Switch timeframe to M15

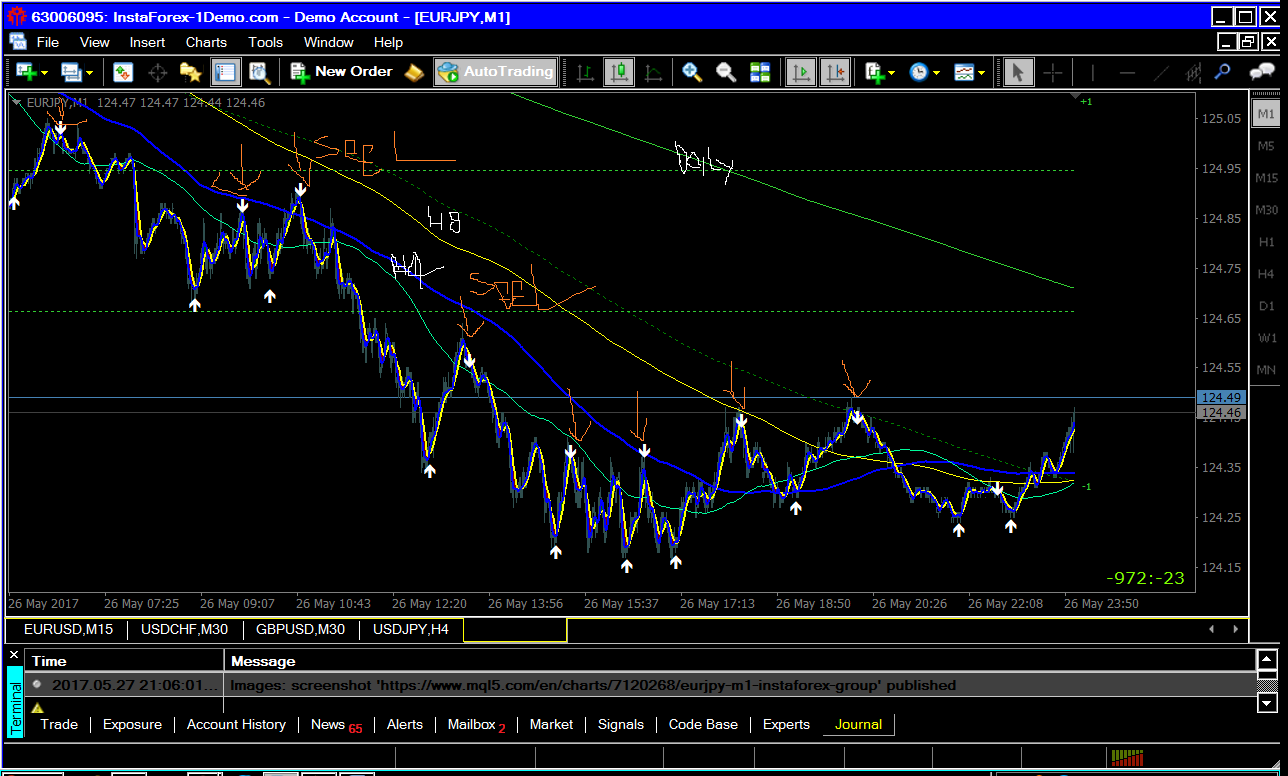tap(1266, 177)
